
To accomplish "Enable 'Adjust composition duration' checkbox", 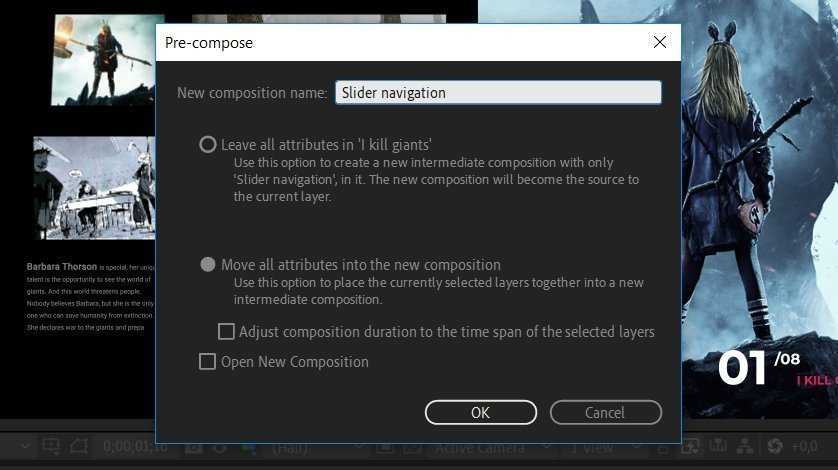I will coord(227,332).
